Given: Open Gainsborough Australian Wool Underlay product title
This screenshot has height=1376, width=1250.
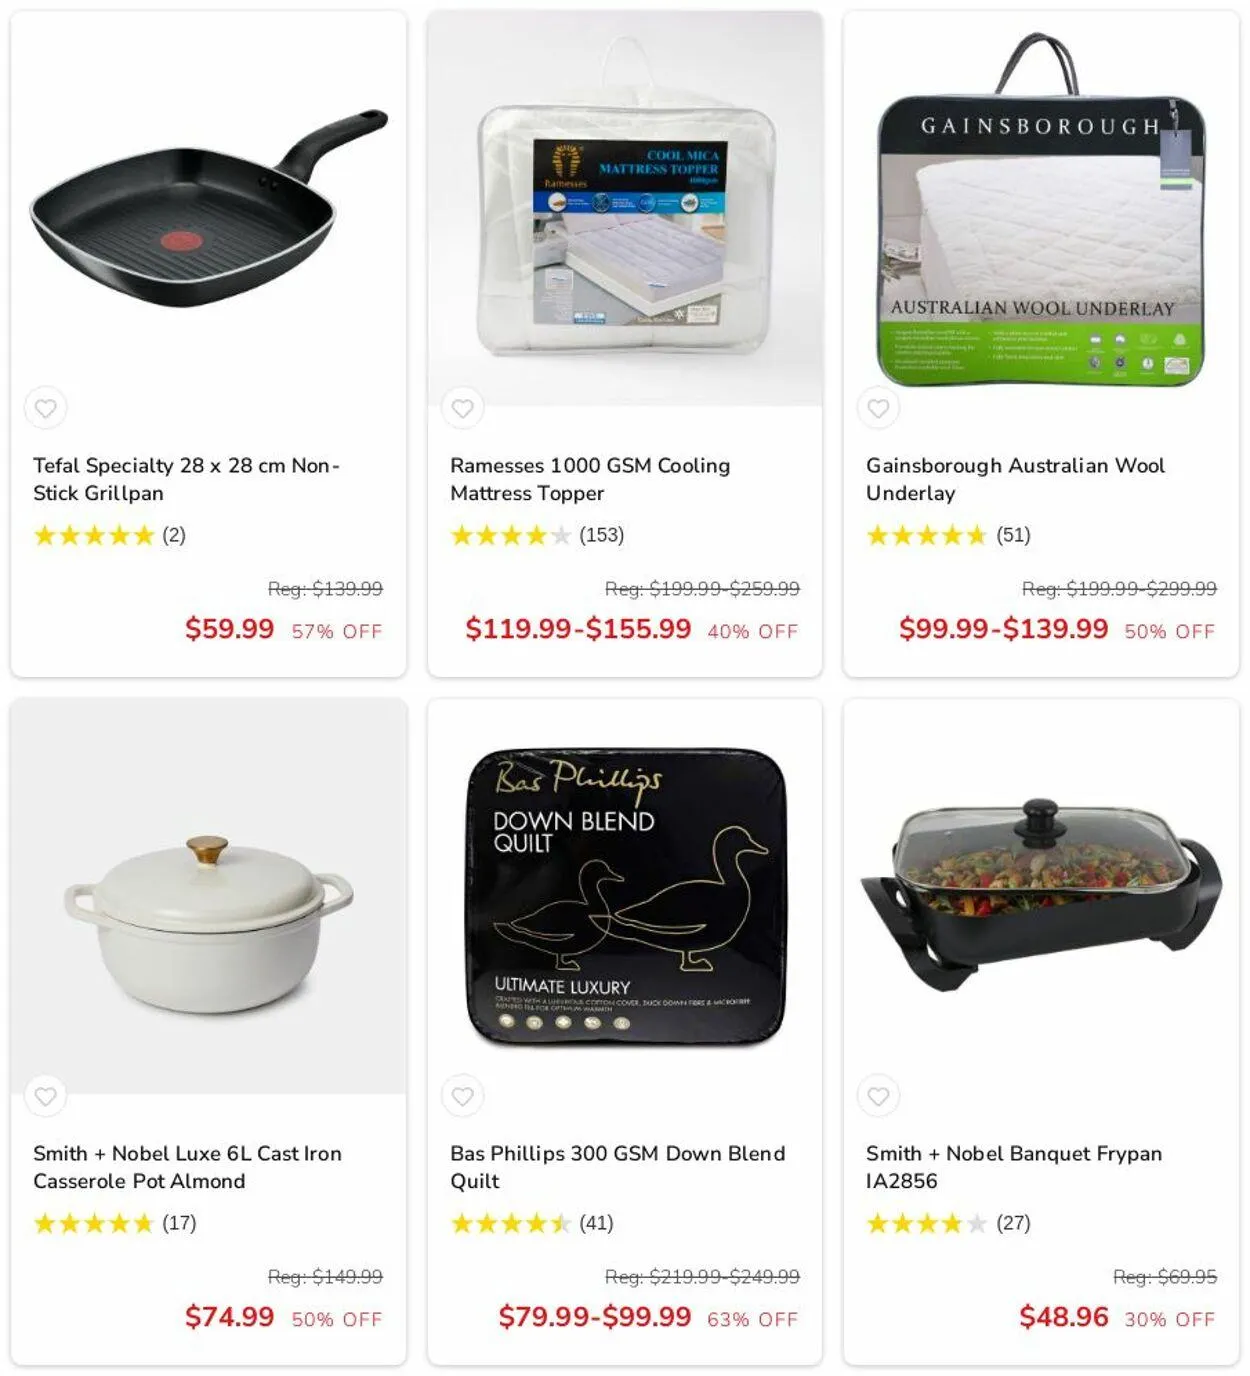Looking at the screenshot, I should (x=1015, y=479).
